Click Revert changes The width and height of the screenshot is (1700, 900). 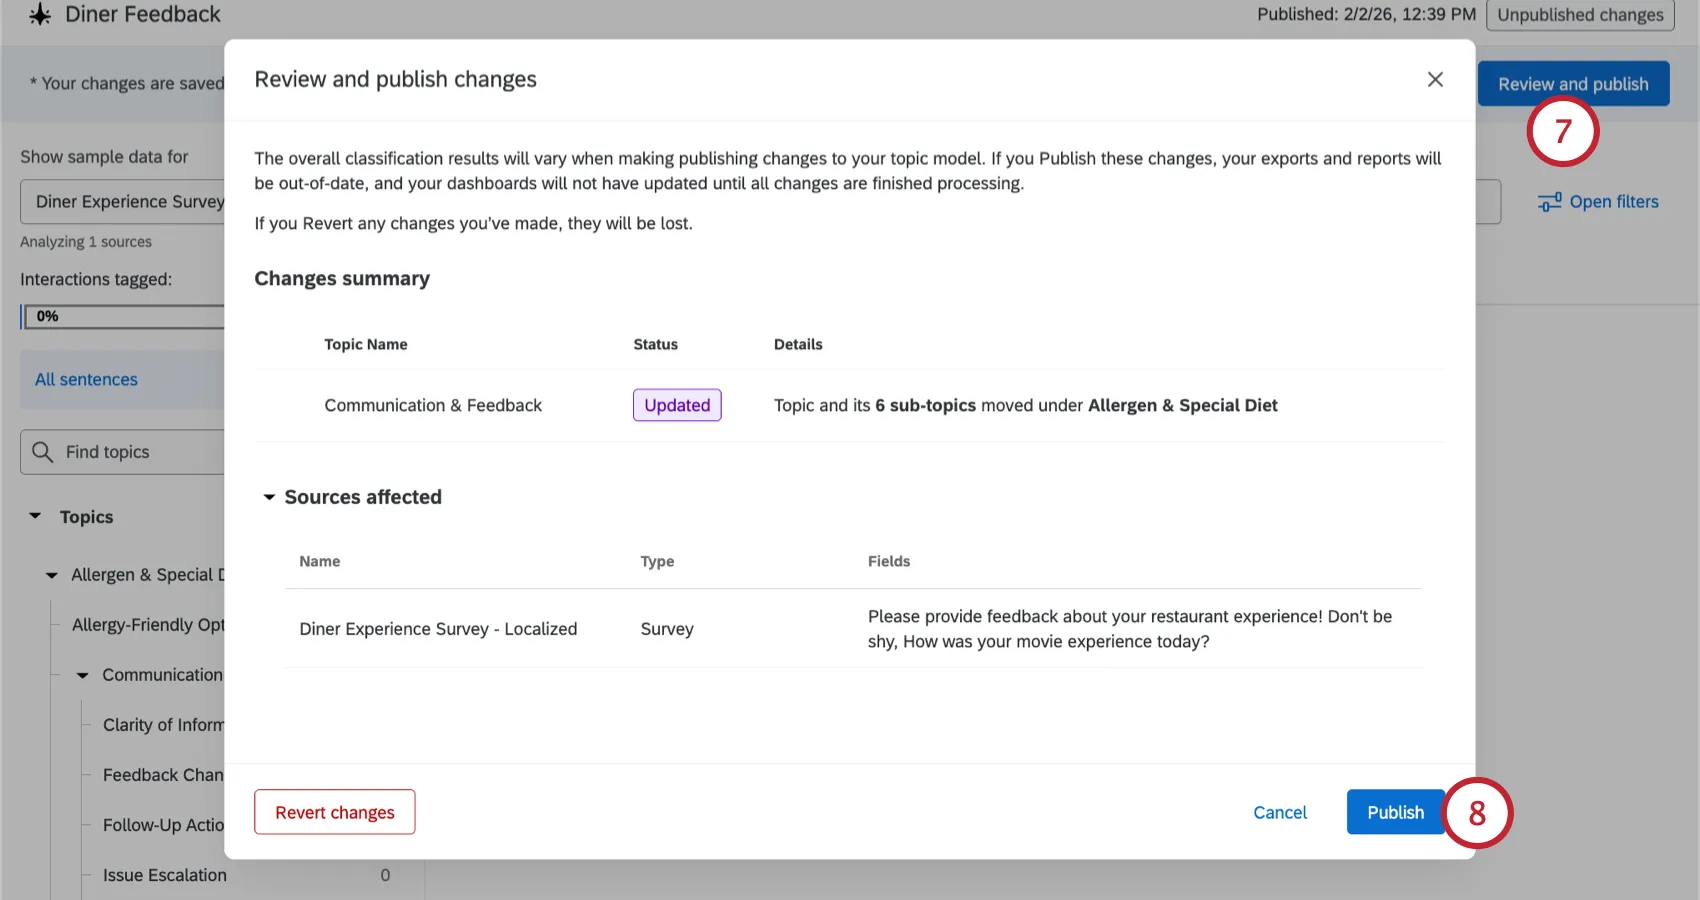click(x=334, y=811)
